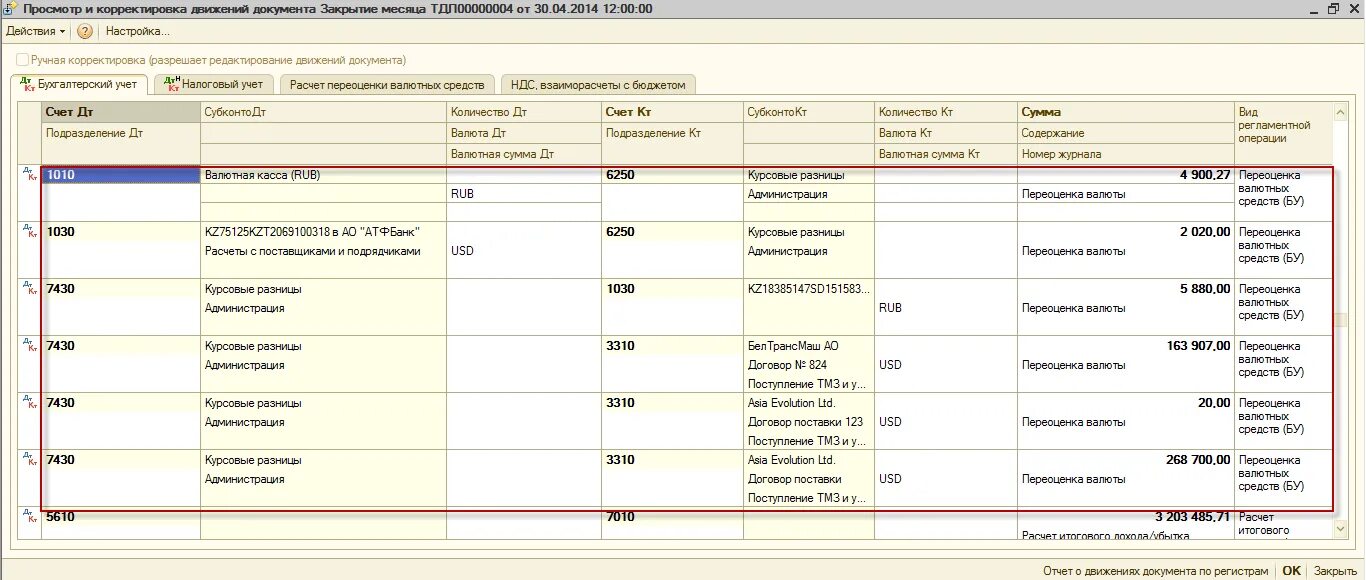Select БелТрансМаш АО cell
This screenshot has height=580, width=1366.
pos(809,346)
